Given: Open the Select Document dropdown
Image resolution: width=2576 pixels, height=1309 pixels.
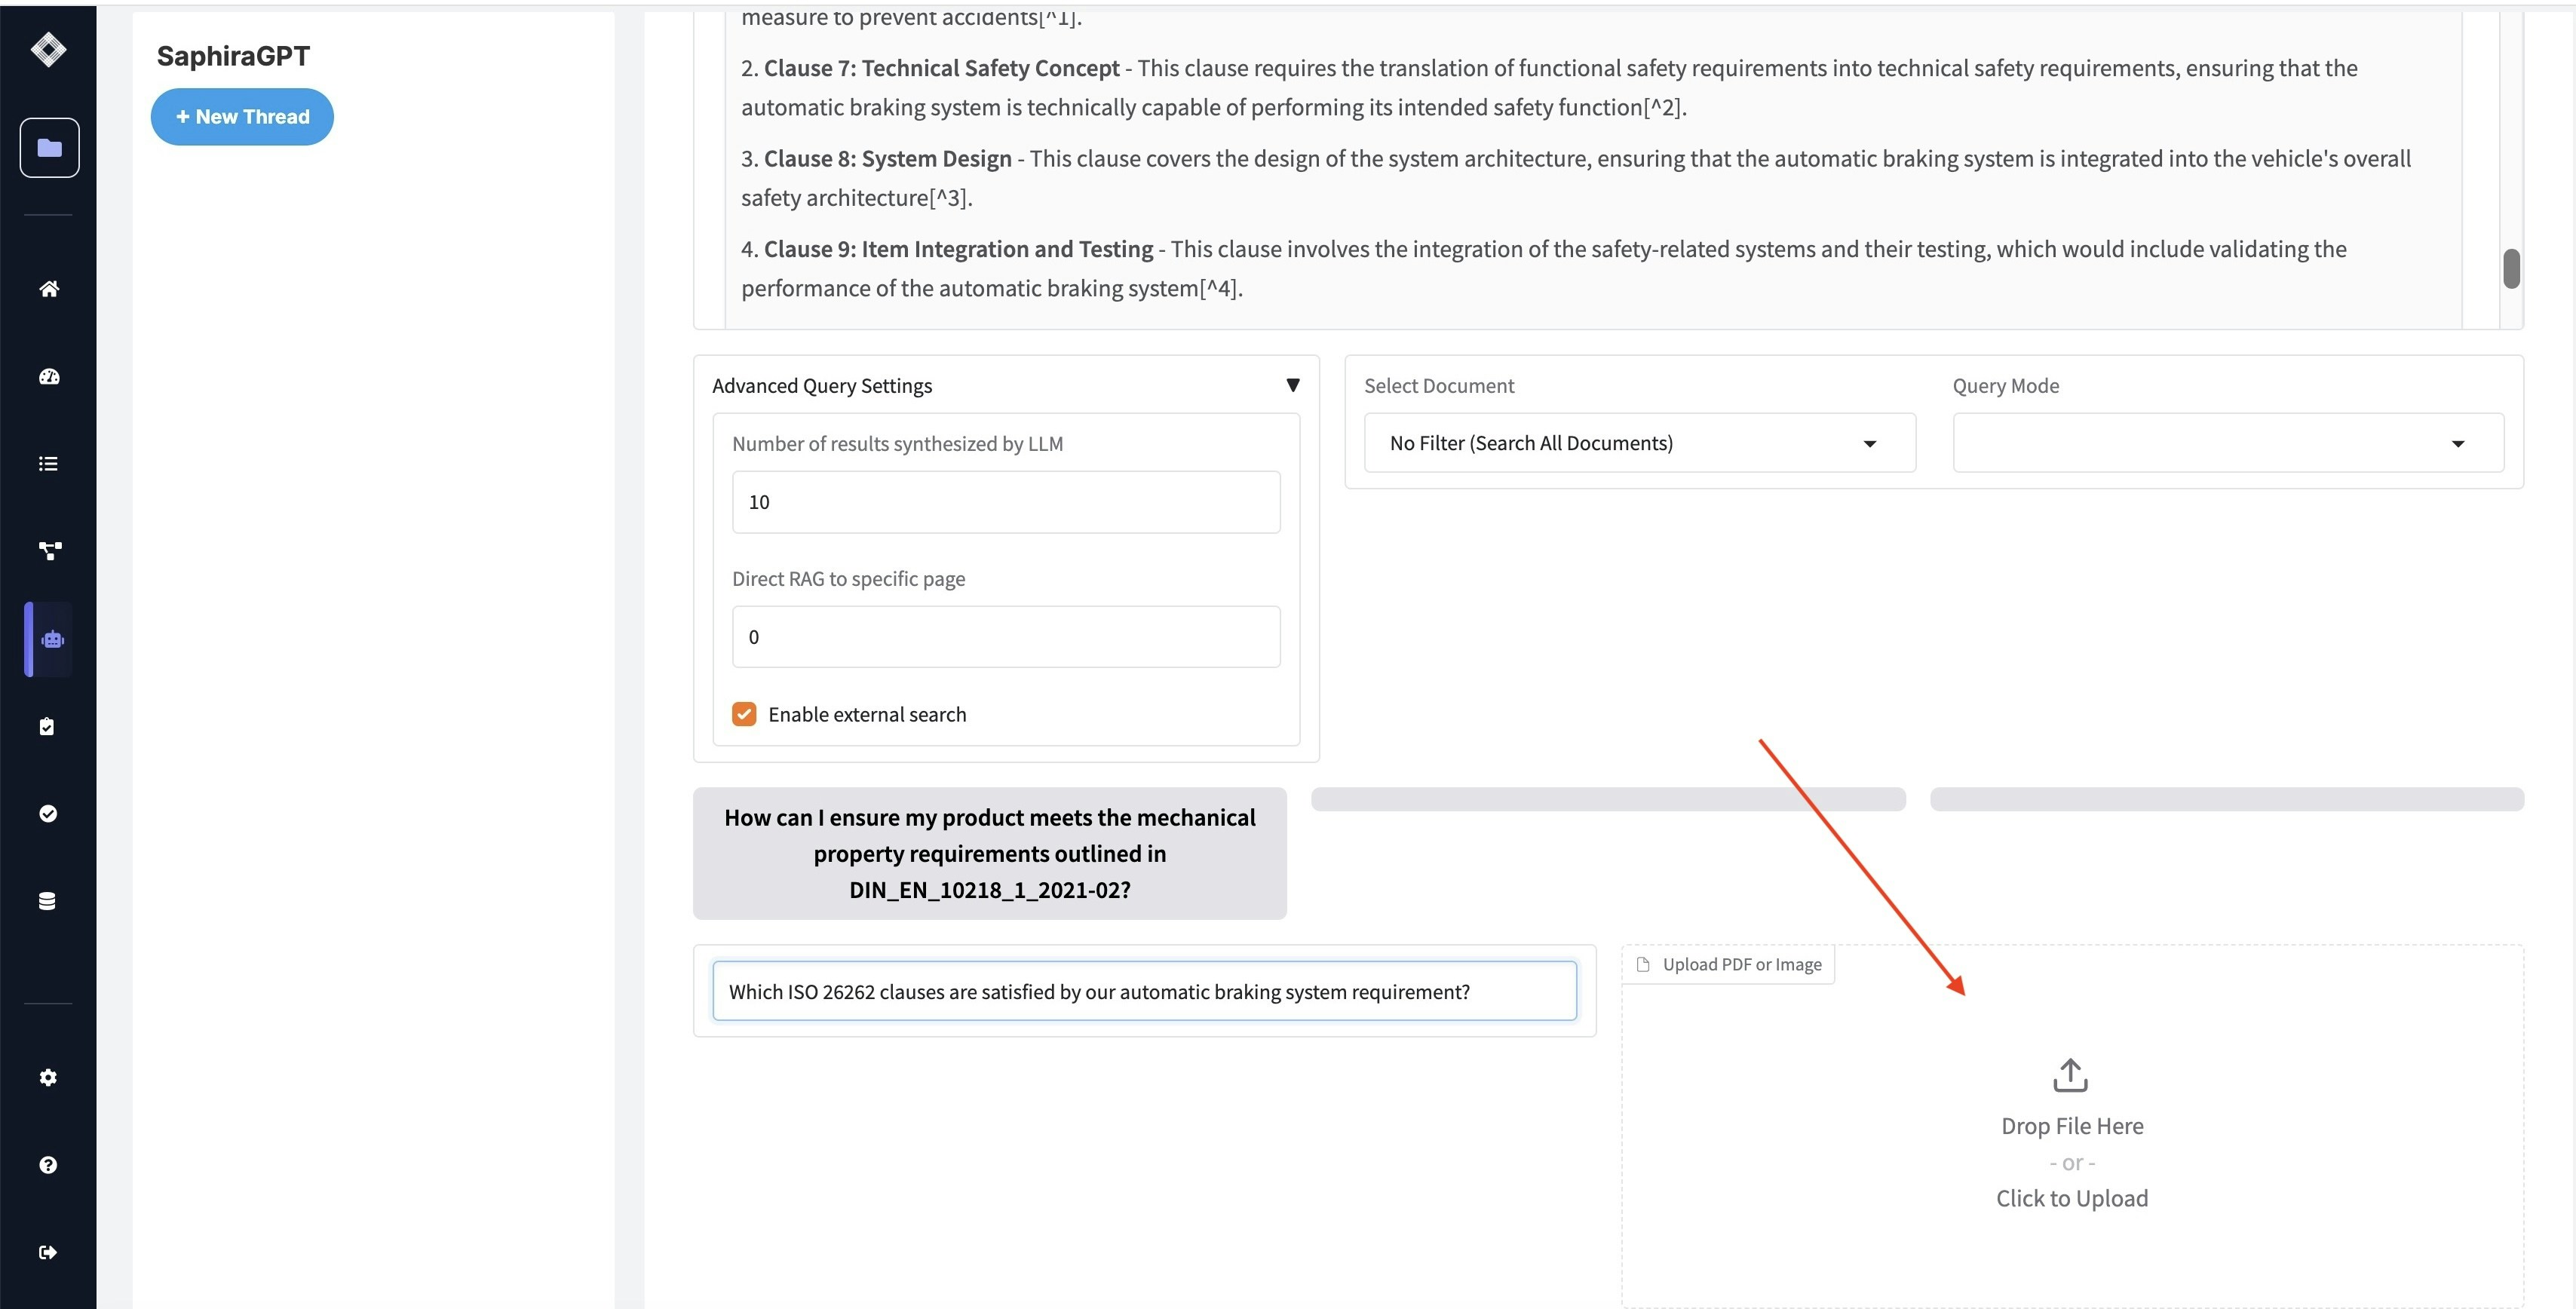Looking at the screenshot, I should pyautogui.click(x=1639, y=443).
